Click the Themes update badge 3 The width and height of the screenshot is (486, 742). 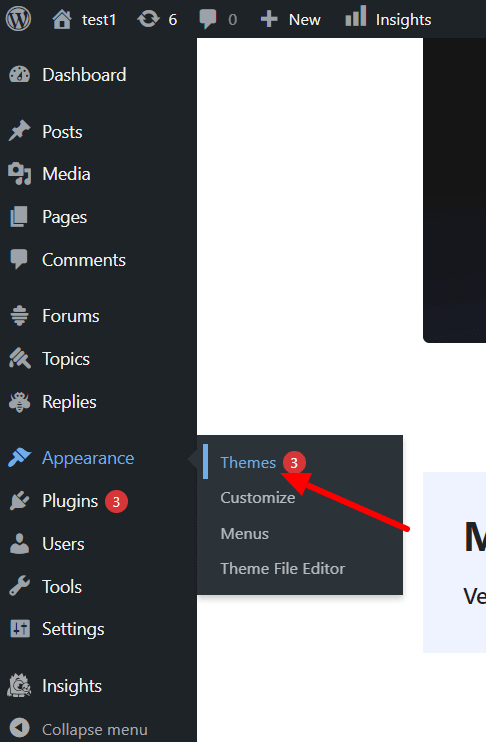294,462
